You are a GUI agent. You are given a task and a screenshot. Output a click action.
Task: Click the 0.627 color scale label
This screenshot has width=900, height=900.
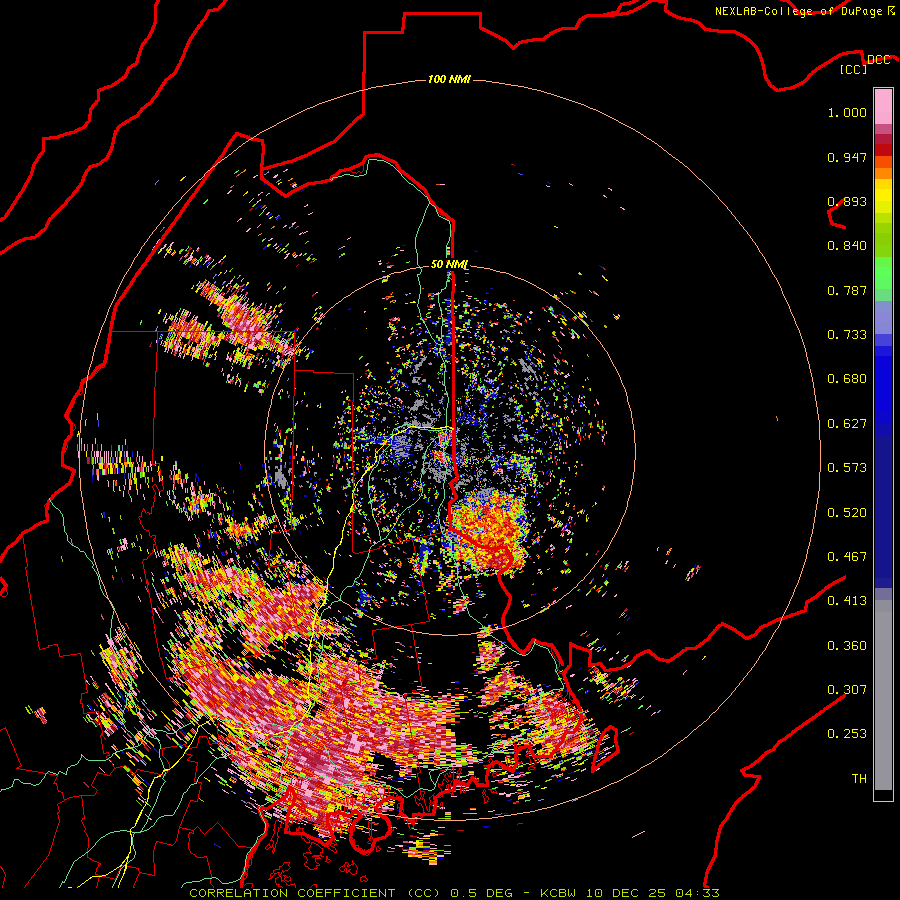click(847, 424)
